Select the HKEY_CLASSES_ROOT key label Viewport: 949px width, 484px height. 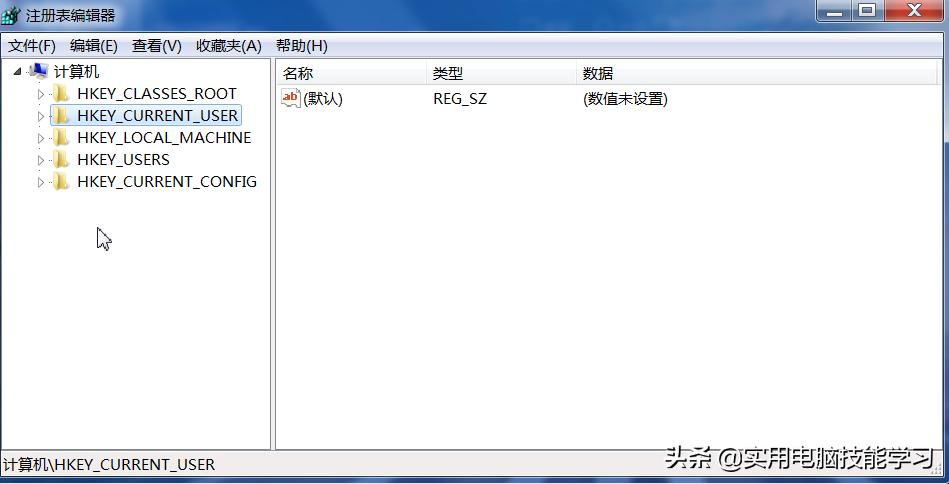(157, 94)
